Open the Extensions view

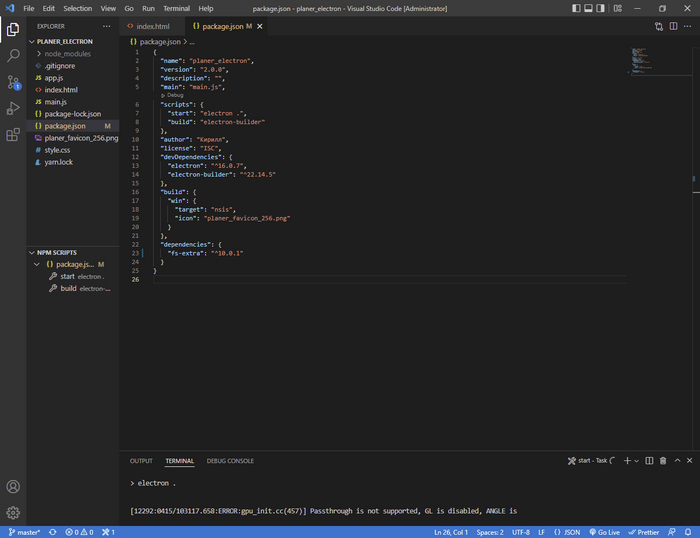point(13,134)
